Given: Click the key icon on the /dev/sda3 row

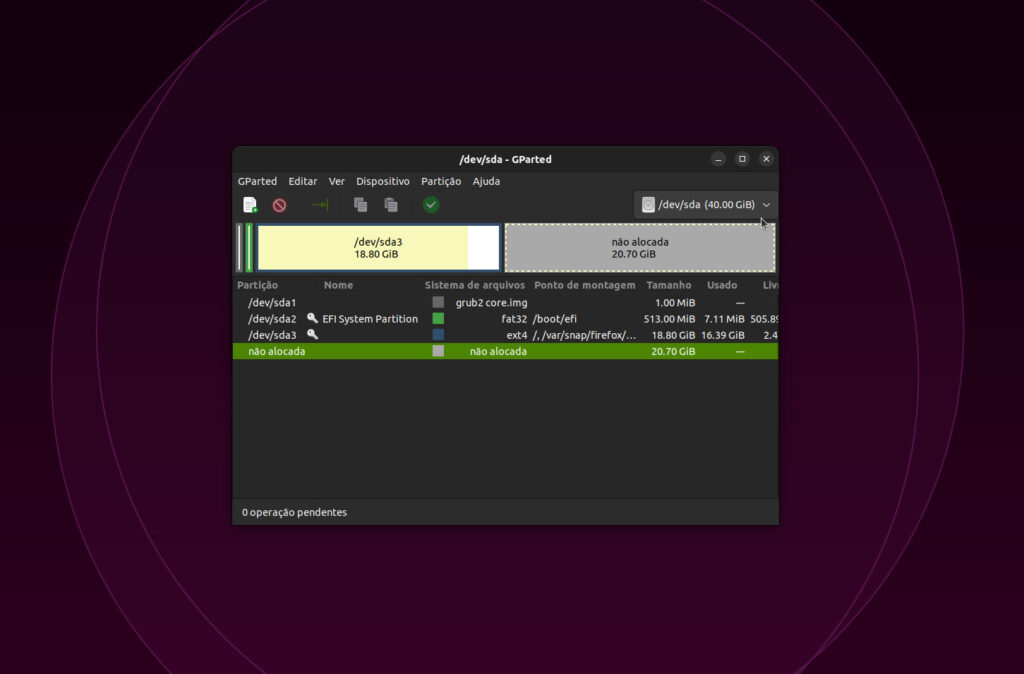Looking at the screenshot, I should (312, 334).
